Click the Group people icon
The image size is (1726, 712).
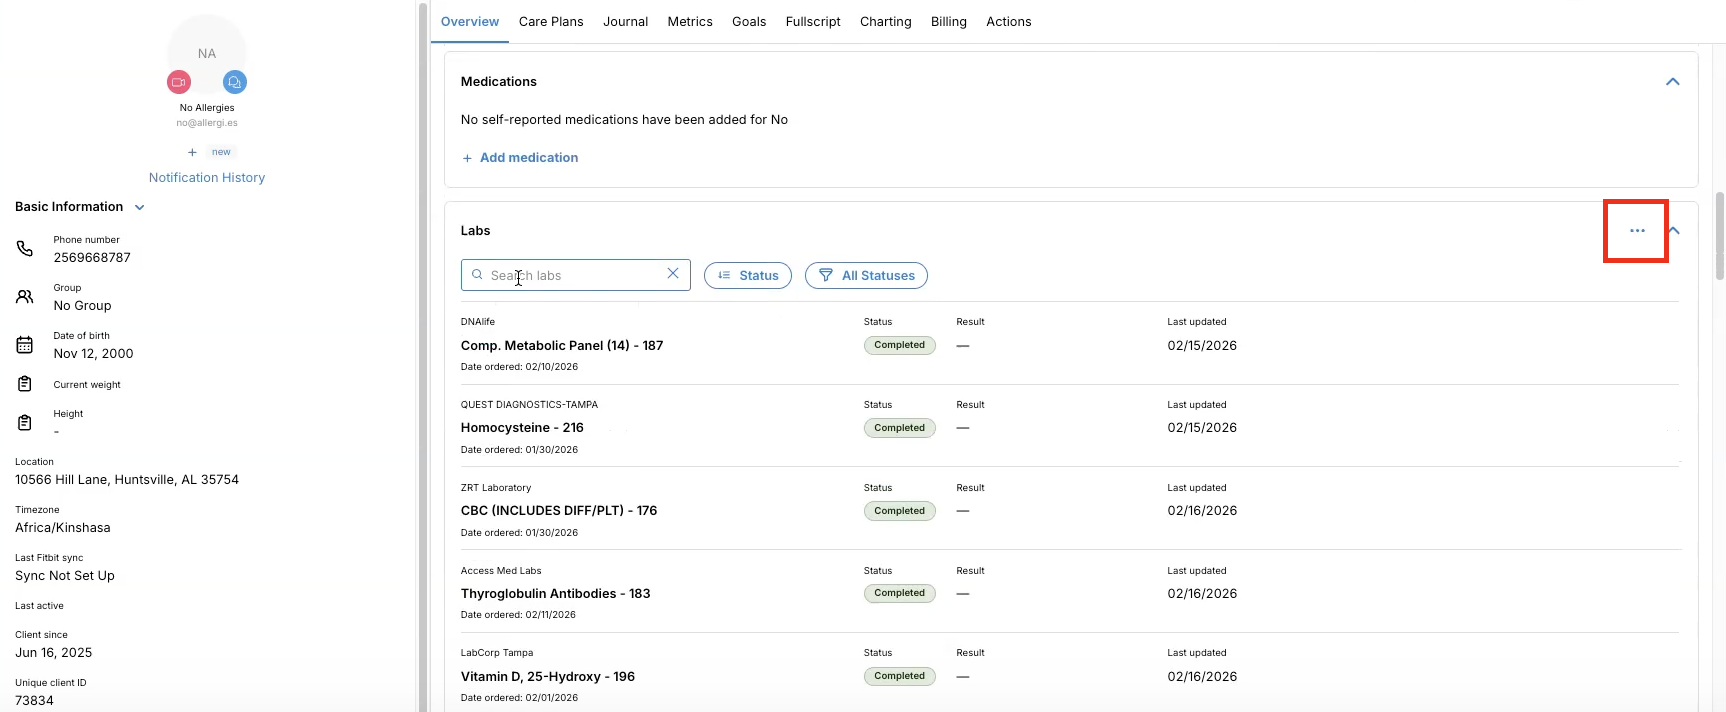point(25,297)
